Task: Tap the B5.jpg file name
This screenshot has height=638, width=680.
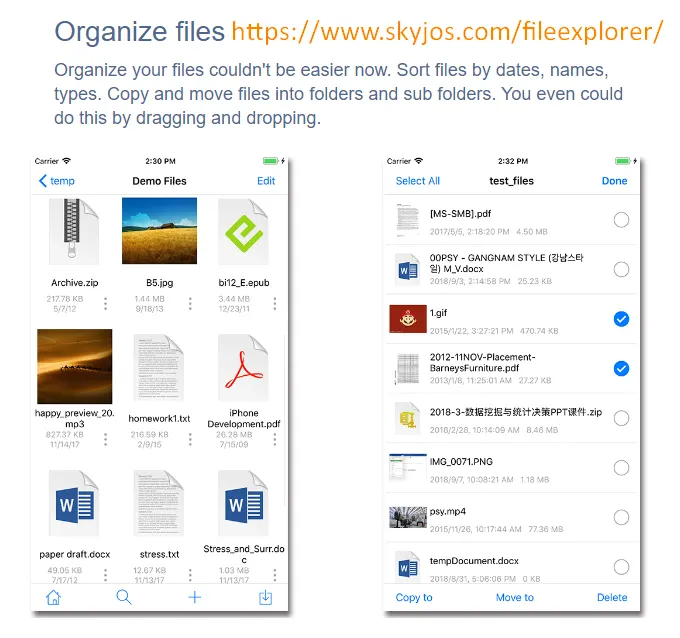Action: pyautogui.click(x=160, y=283)
